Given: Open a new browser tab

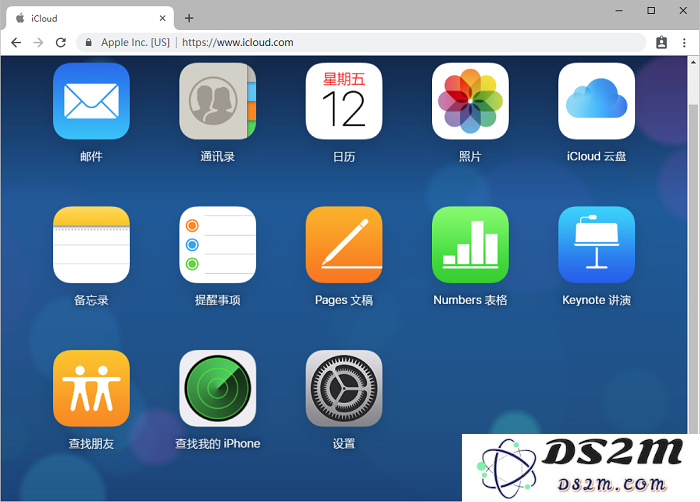Looking at the screenshot, I should 189,18.
